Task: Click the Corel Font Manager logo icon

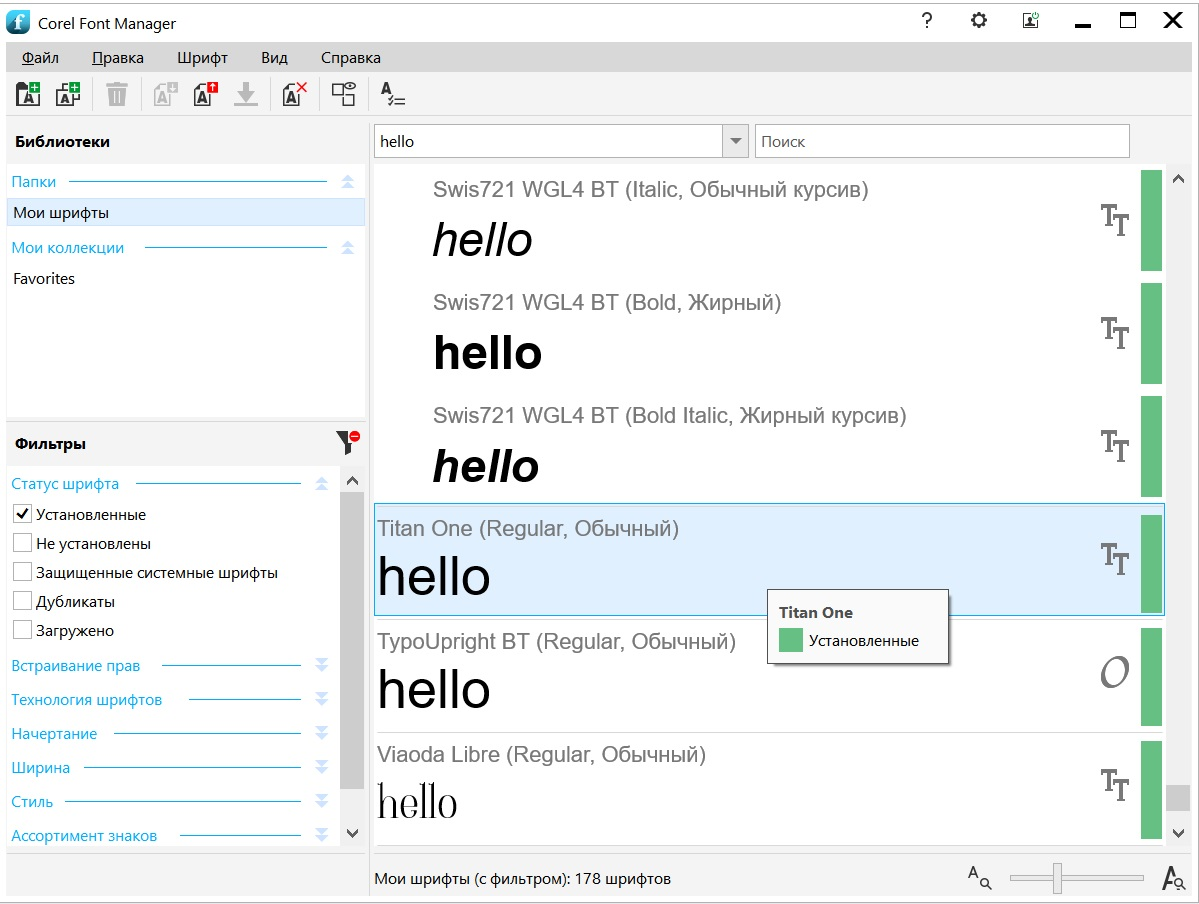Action: [18, 22]
